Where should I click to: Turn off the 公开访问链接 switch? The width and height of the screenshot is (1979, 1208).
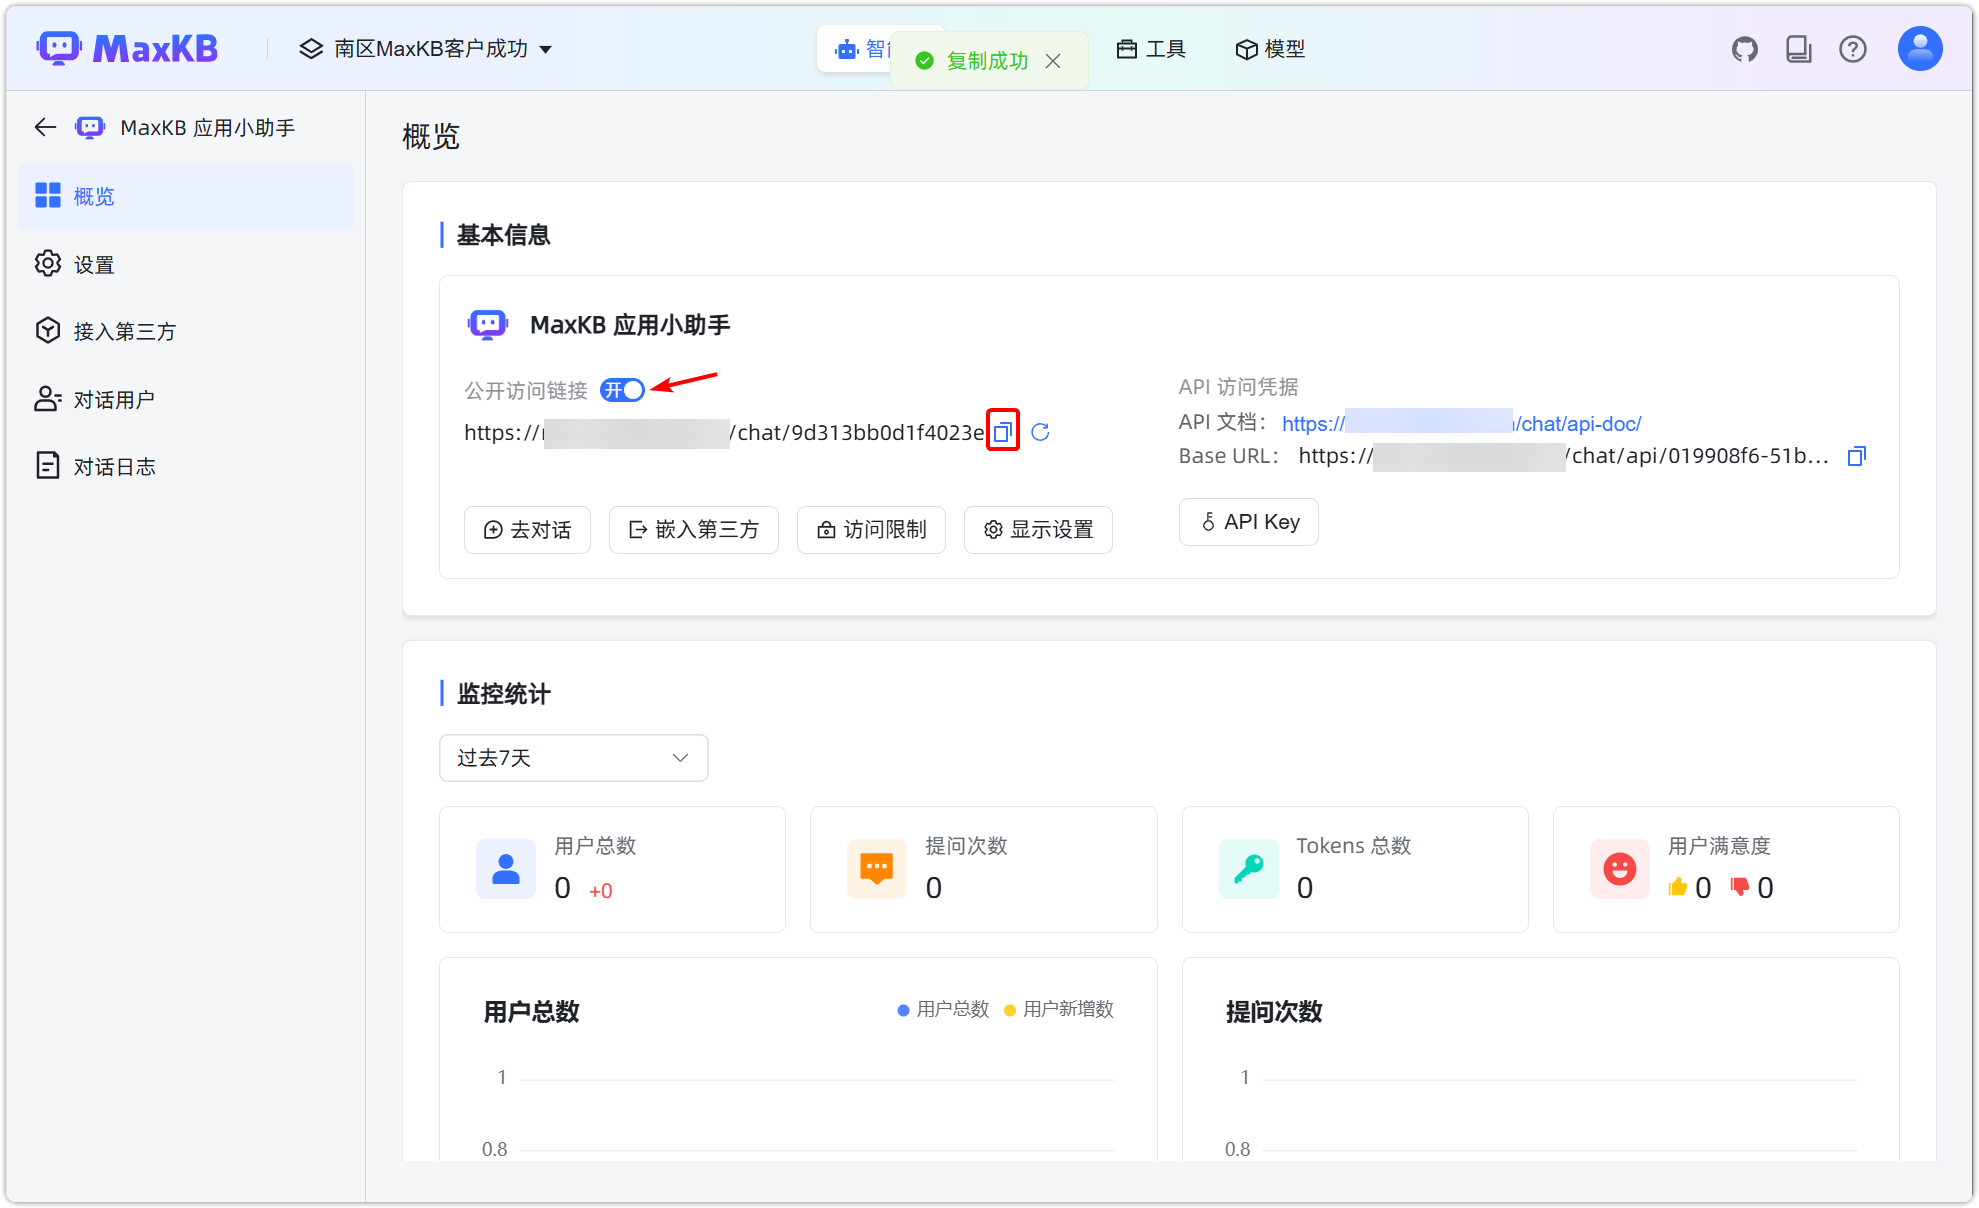[x=622, y=390]
